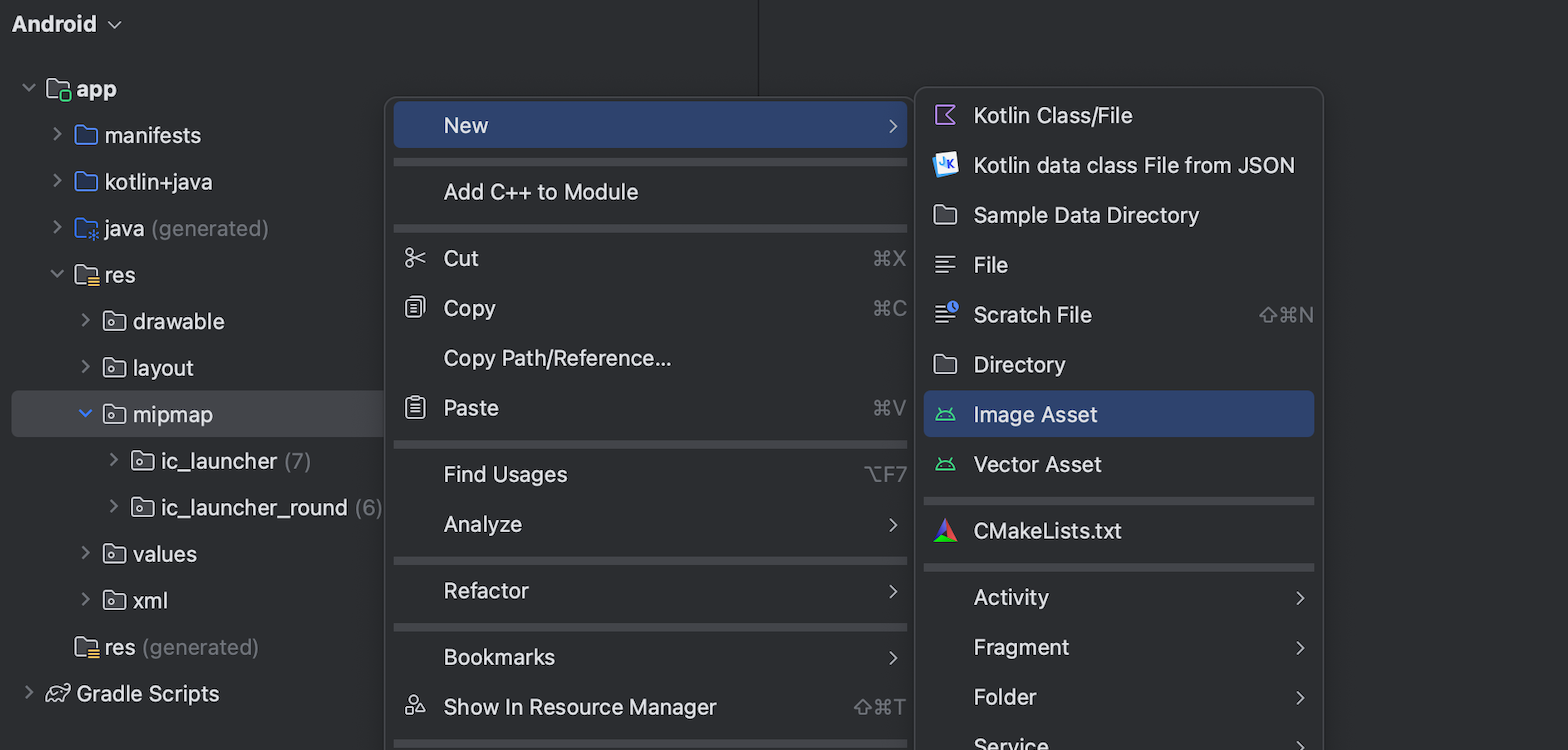This screenshot has width=1568, height=750.
Task: Click the Show In Resource Manager icon
Action: pos(415,706)
